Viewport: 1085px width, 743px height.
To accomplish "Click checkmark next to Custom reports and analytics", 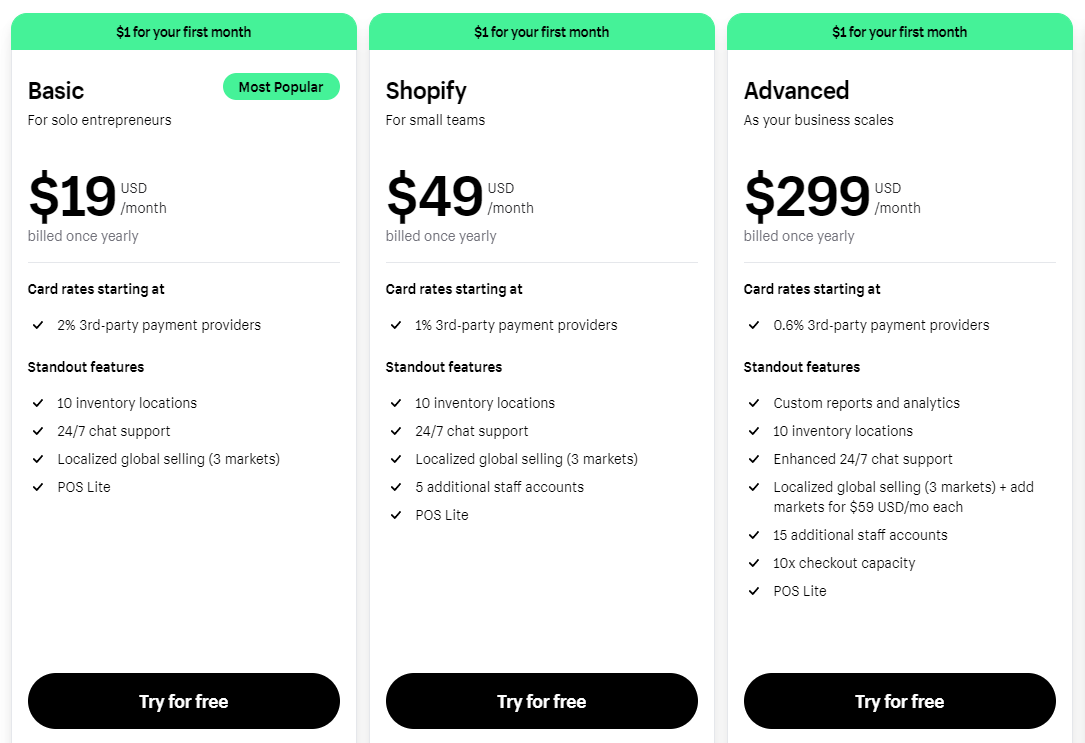I will 754,403.
